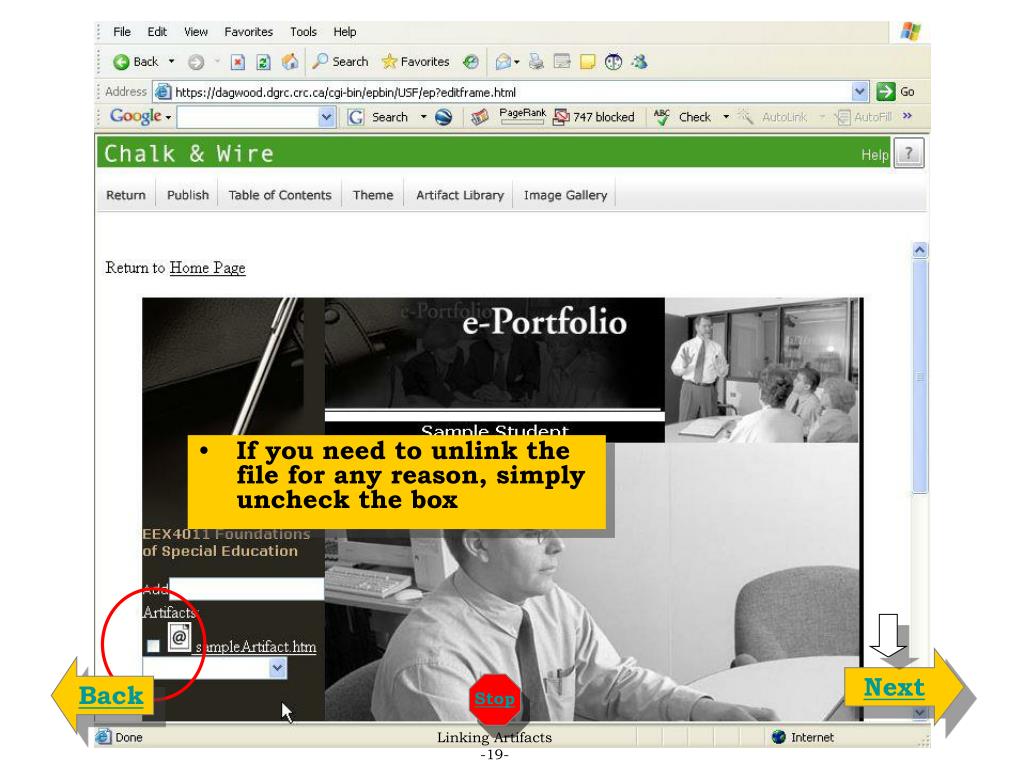Screen dimensions: 1024x768
Task: Click the Edit page toolbar icon
Action: coord(562,62)
